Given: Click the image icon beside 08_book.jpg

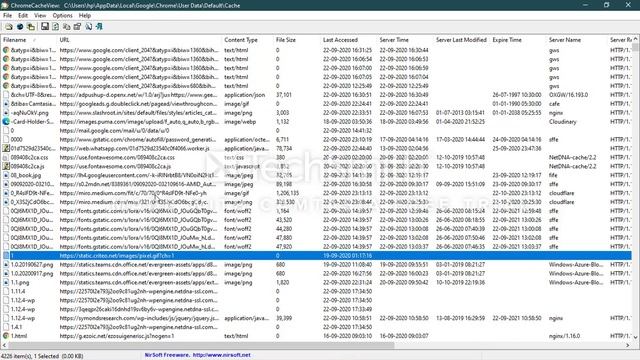Looking at the screenshot, I should tap(6, 175).
